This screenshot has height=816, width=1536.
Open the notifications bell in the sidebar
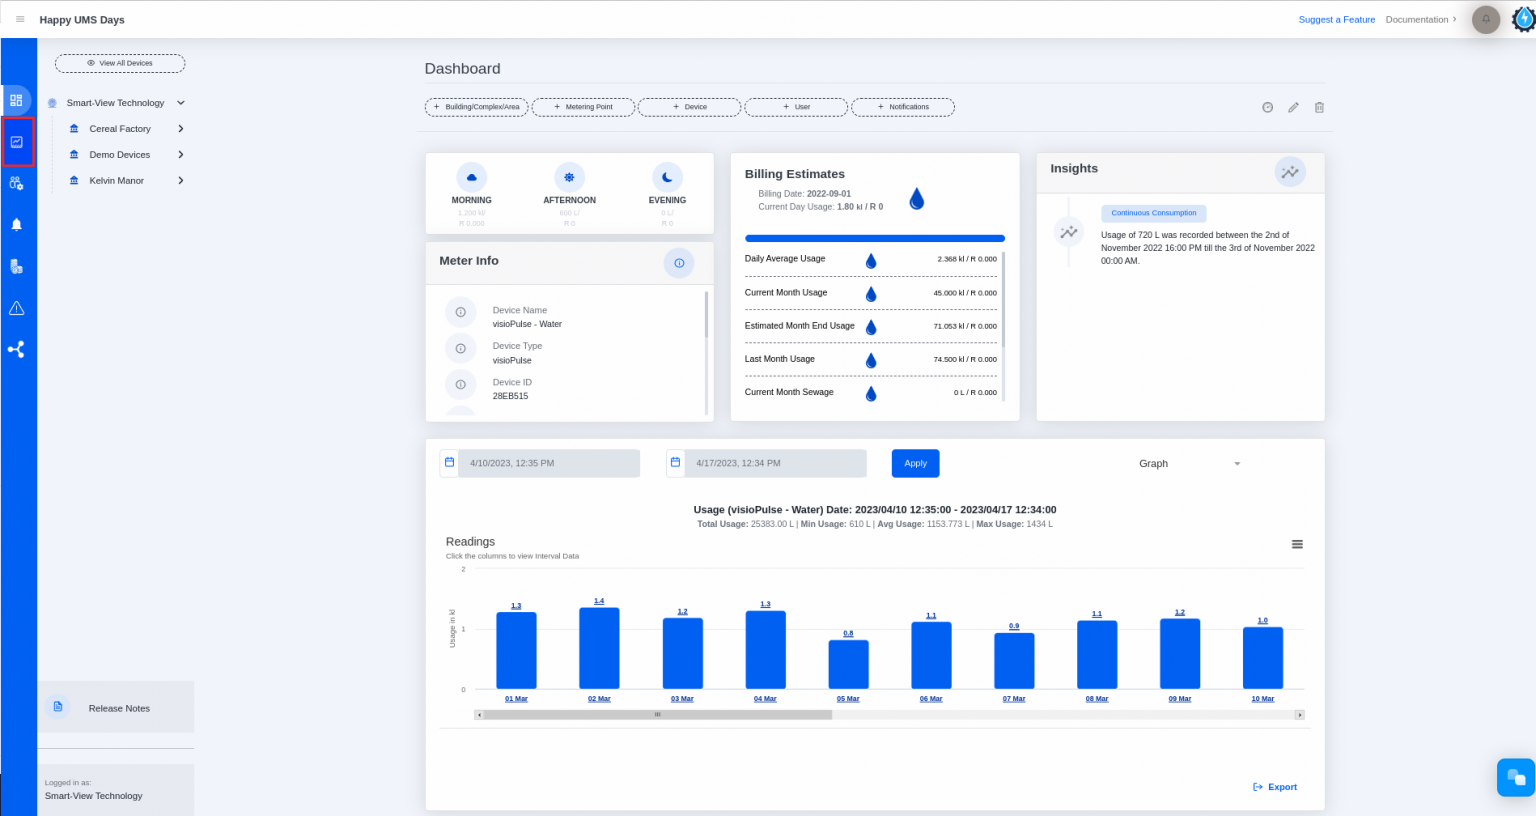18,224
